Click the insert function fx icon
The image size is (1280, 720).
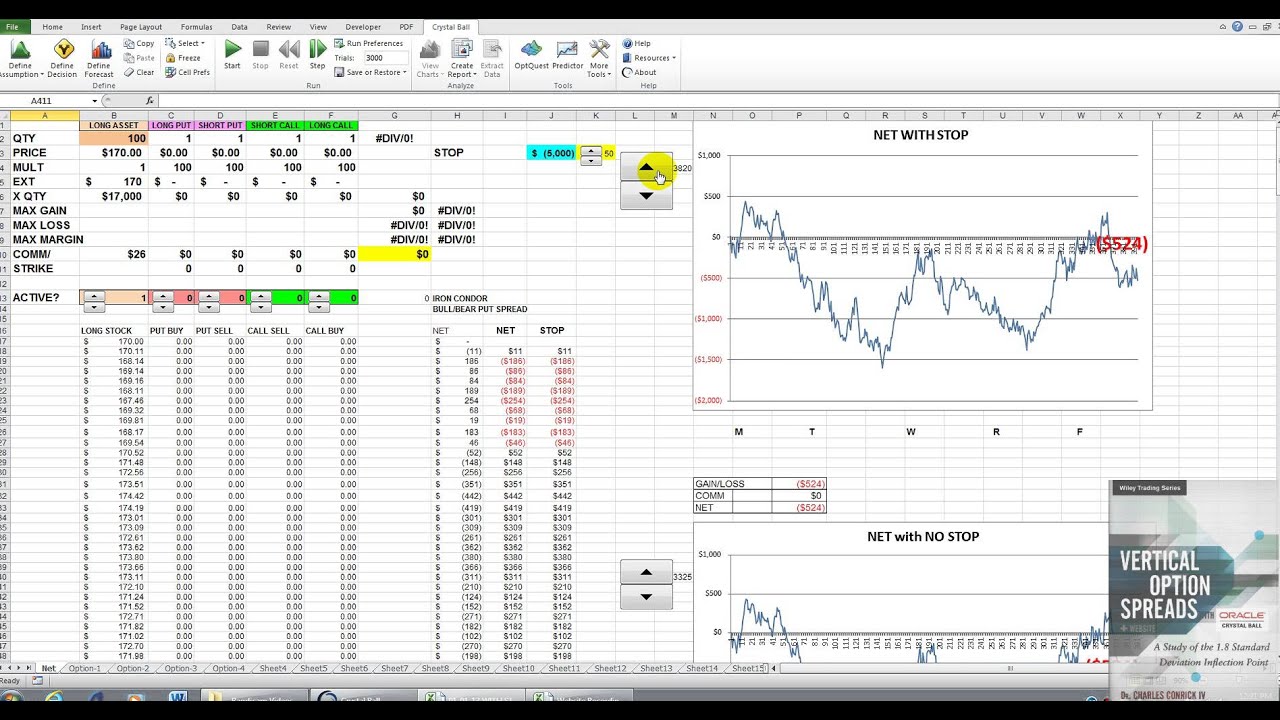tap(150, 100)
